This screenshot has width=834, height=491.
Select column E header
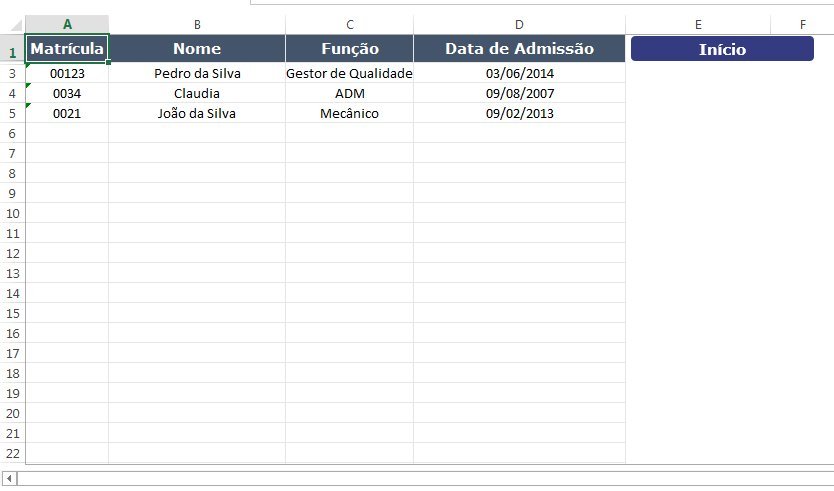tap(697, 24)
